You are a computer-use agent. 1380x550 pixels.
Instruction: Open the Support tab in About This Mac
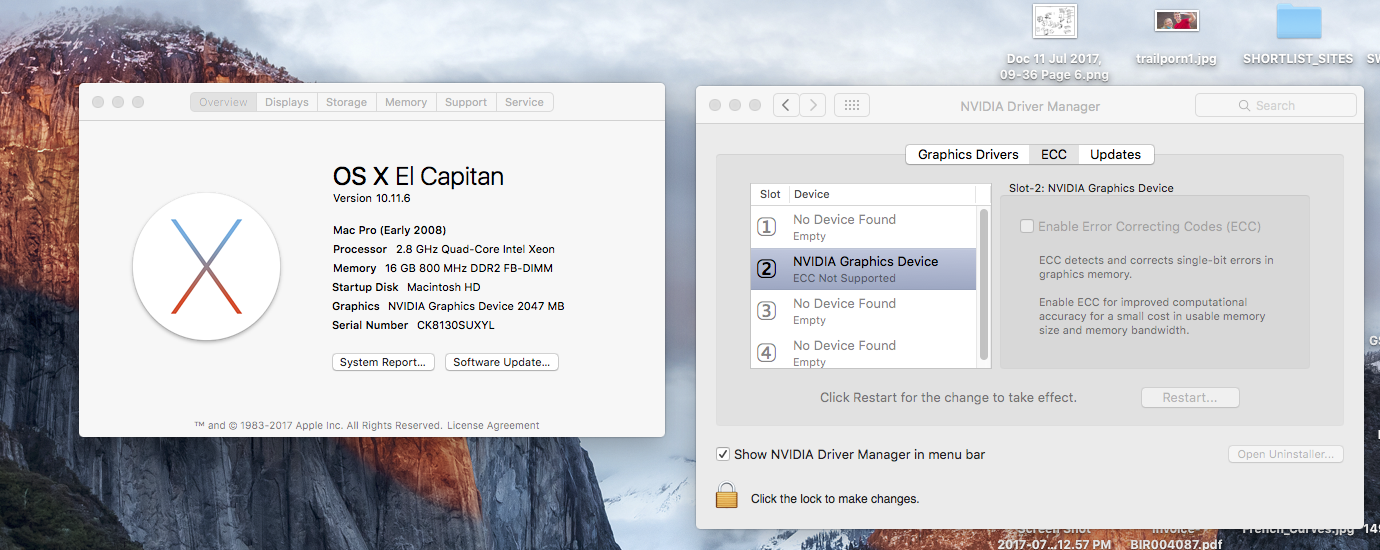click(x=466, y=102)
